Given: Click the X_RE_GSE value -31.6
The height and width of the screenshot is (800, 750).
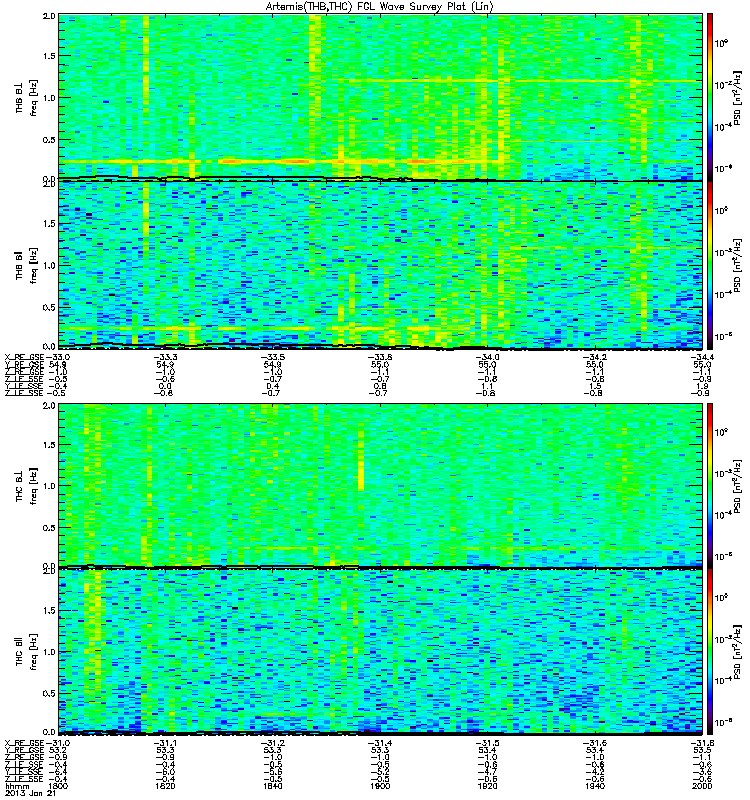Looking at the screenshot, I should [594, 743].
